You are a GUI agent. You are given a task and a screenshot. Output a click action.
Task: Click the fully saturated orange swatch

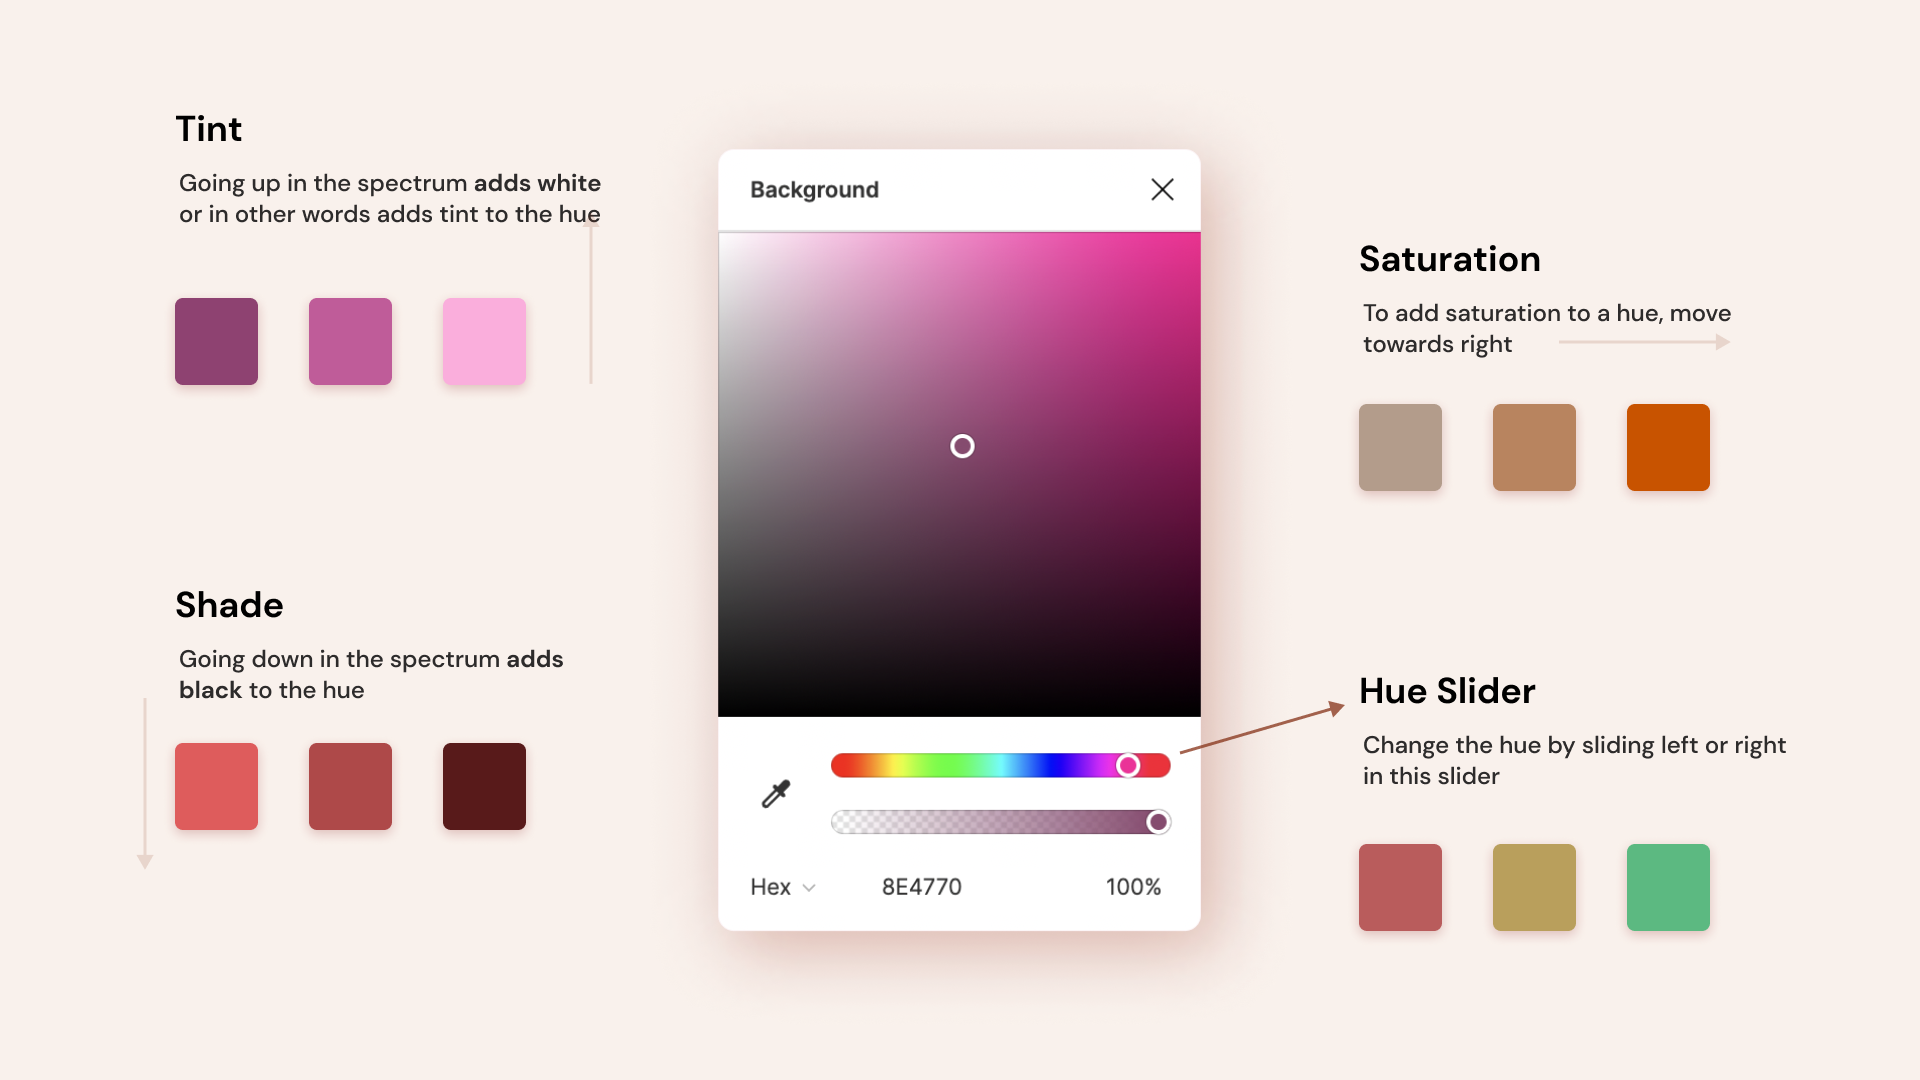1668,448
